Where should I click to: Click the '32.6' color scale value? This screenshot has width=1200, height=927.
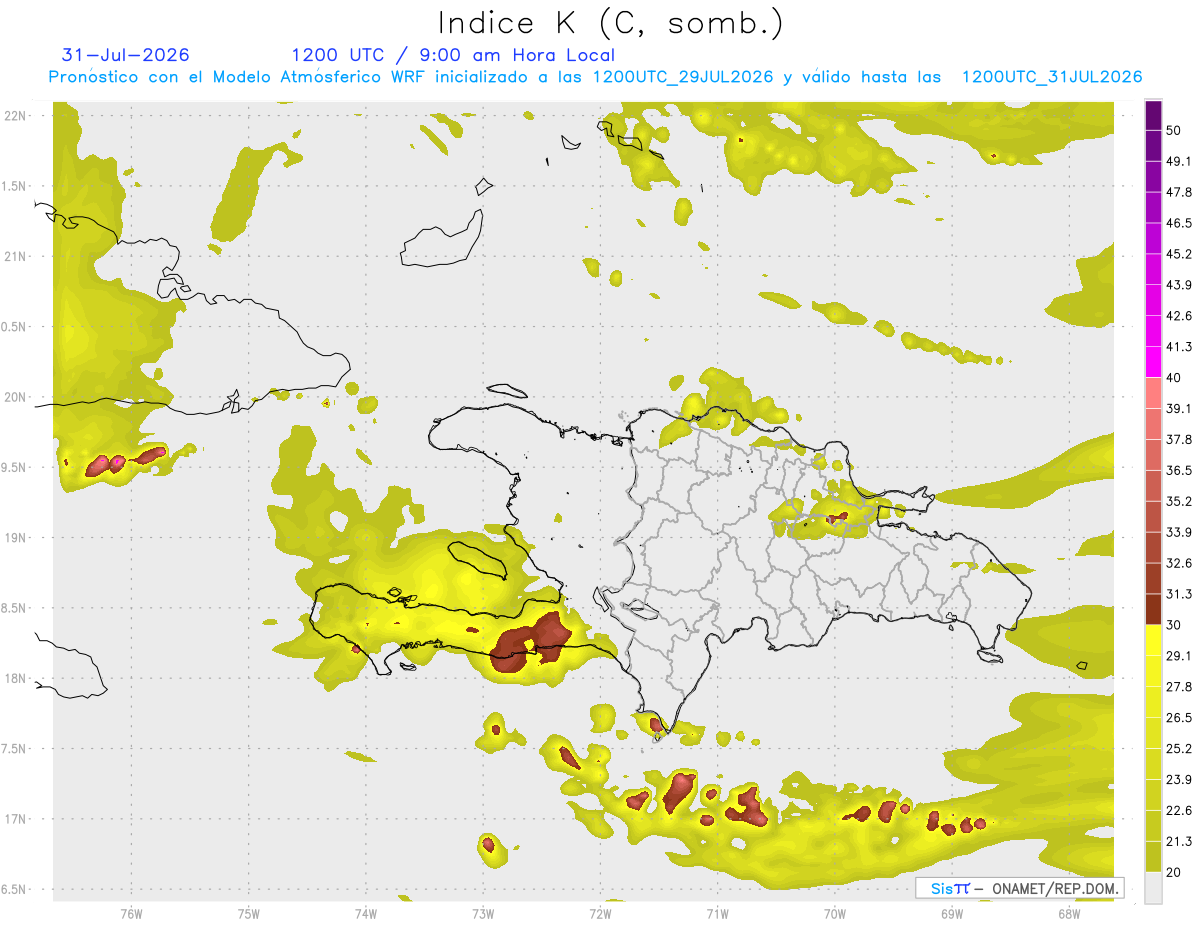1179,563
